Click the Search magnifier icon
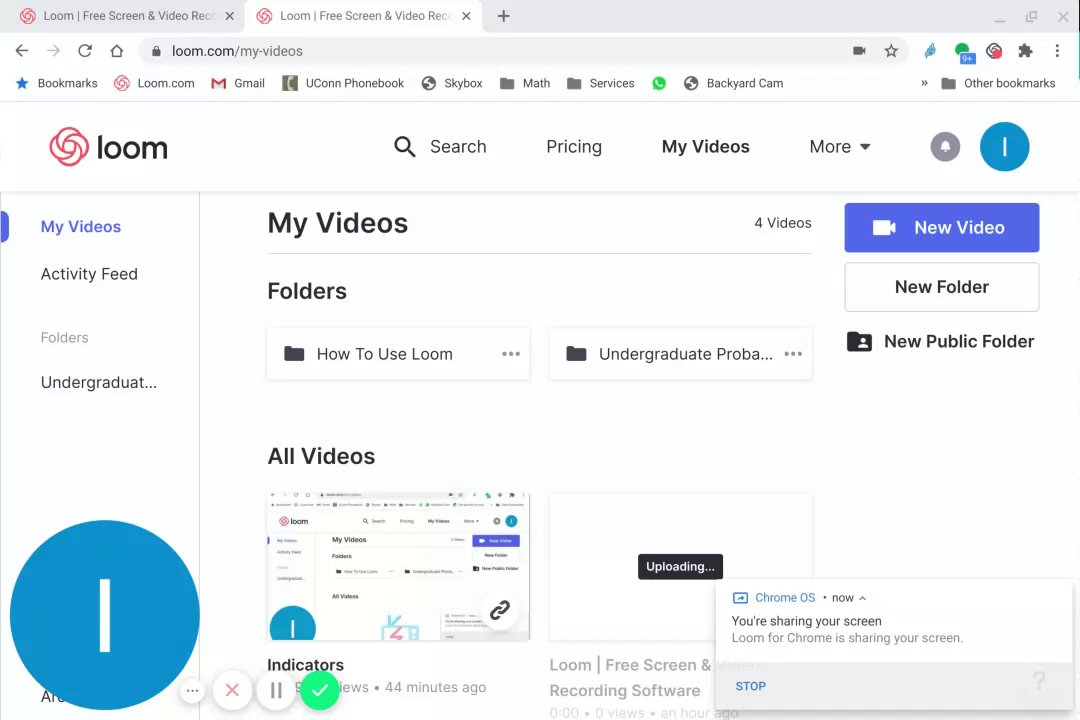 tap(404, 147)
